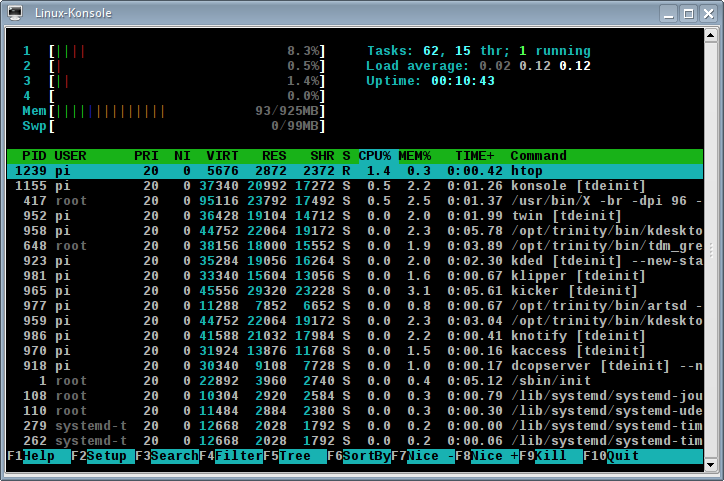The width and height of the screenshot is (724, 481).
Task: Click the terminal scrollbar down arrow
Action: tap(711, 465)
